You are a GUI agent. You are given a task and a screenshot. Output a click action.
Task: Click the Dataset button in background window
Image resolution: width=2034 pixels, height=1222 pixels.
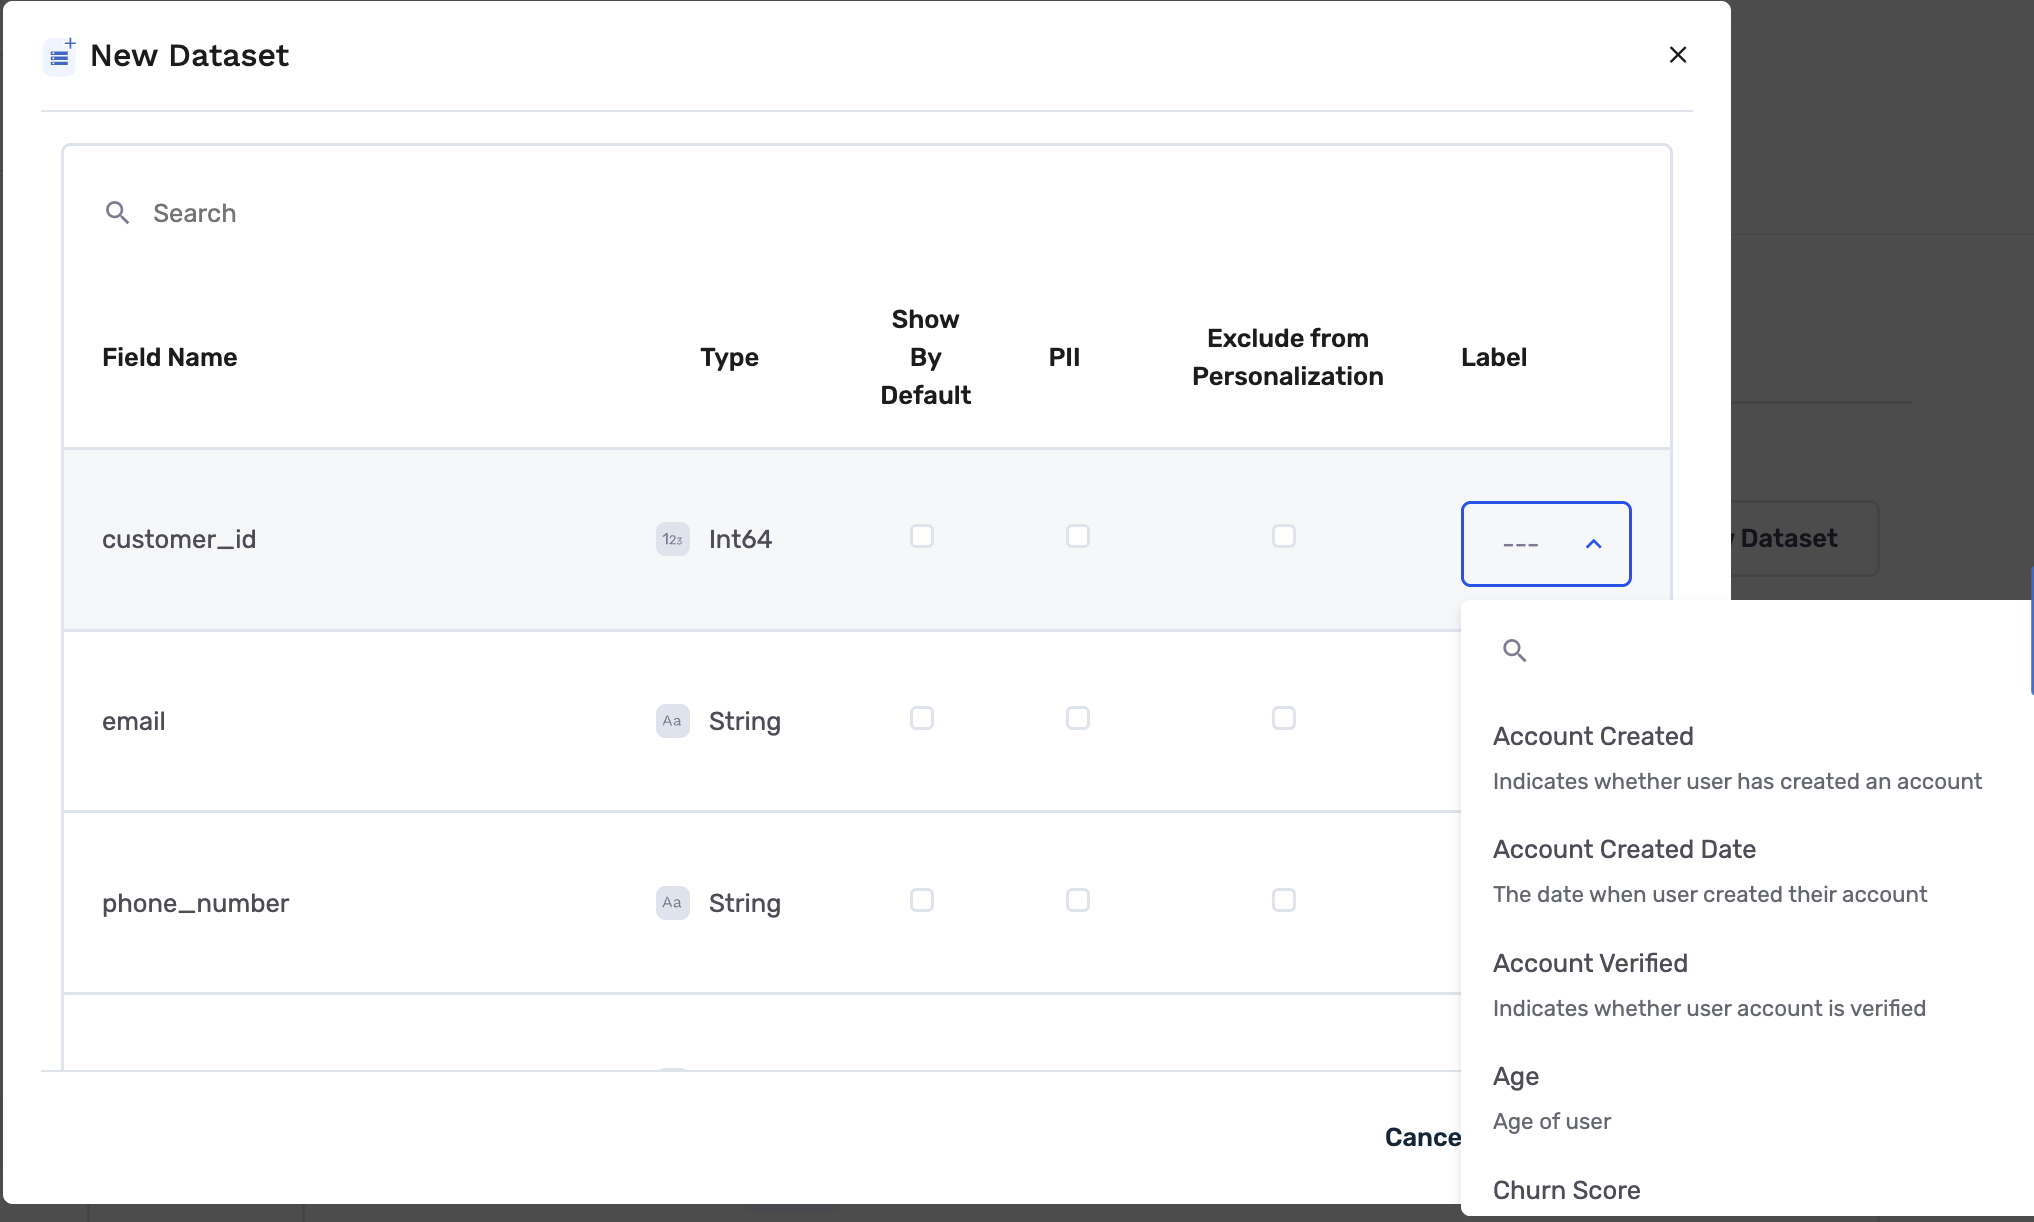[1803, 538]
